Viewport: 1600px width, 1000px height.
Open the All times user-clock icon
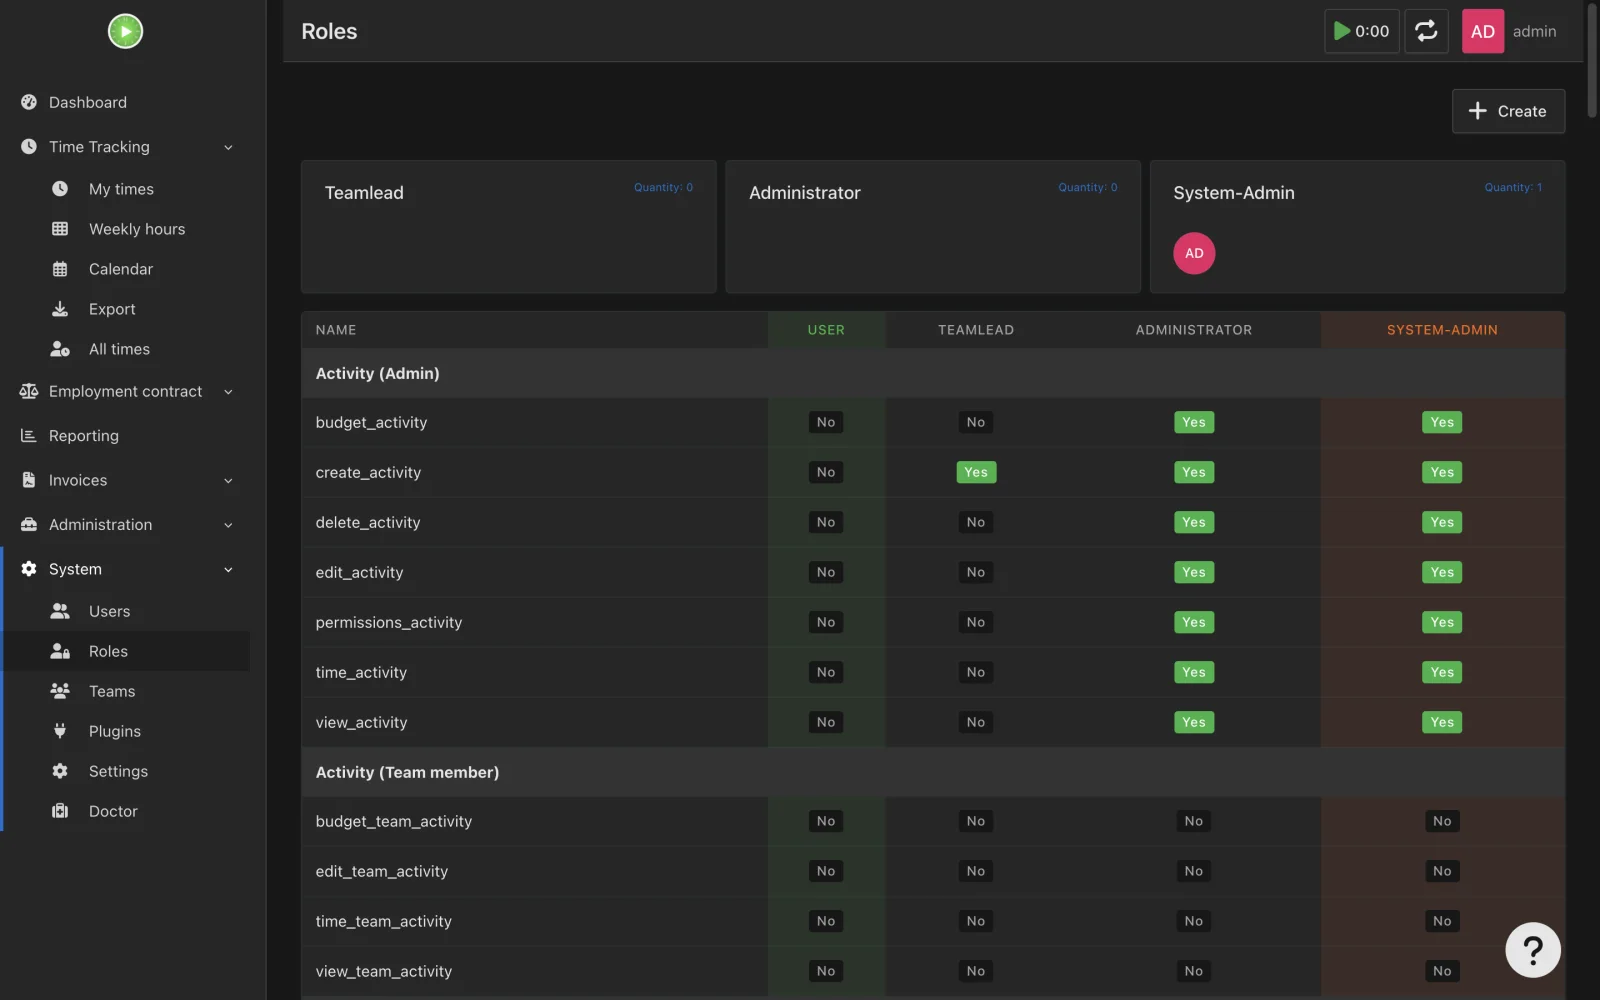click(x=60, y=349)
